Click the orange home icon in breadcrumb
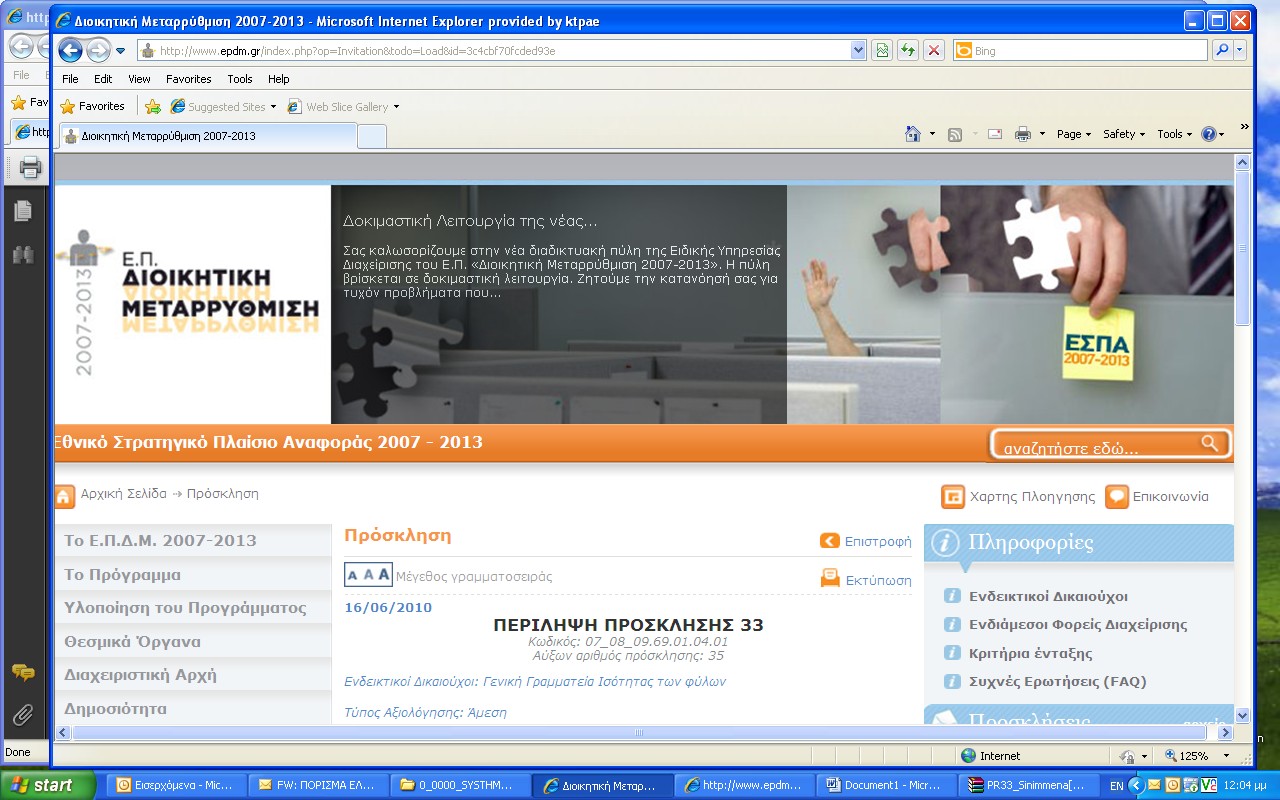Image resolution: width=1280 pixels, height=800 pixels. [x=65, y=496]
